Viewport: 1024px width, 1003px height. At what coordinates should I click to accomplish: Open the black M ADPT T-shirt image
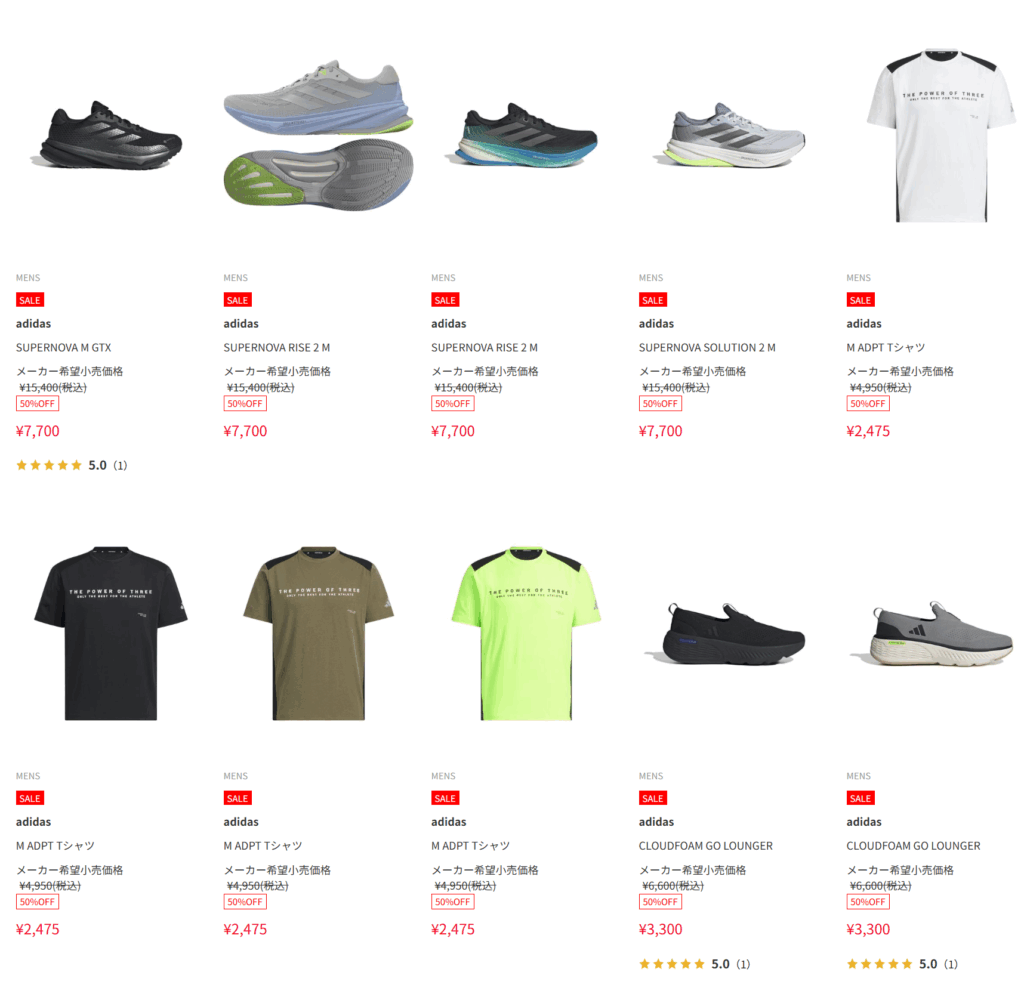point(111,633)
